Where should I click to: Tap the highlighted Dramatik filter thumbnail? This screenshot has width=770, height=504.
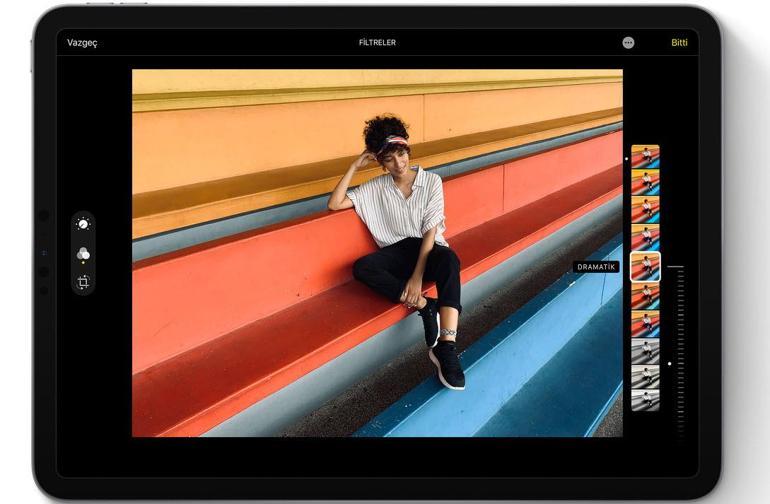click(x=645, y=267)
